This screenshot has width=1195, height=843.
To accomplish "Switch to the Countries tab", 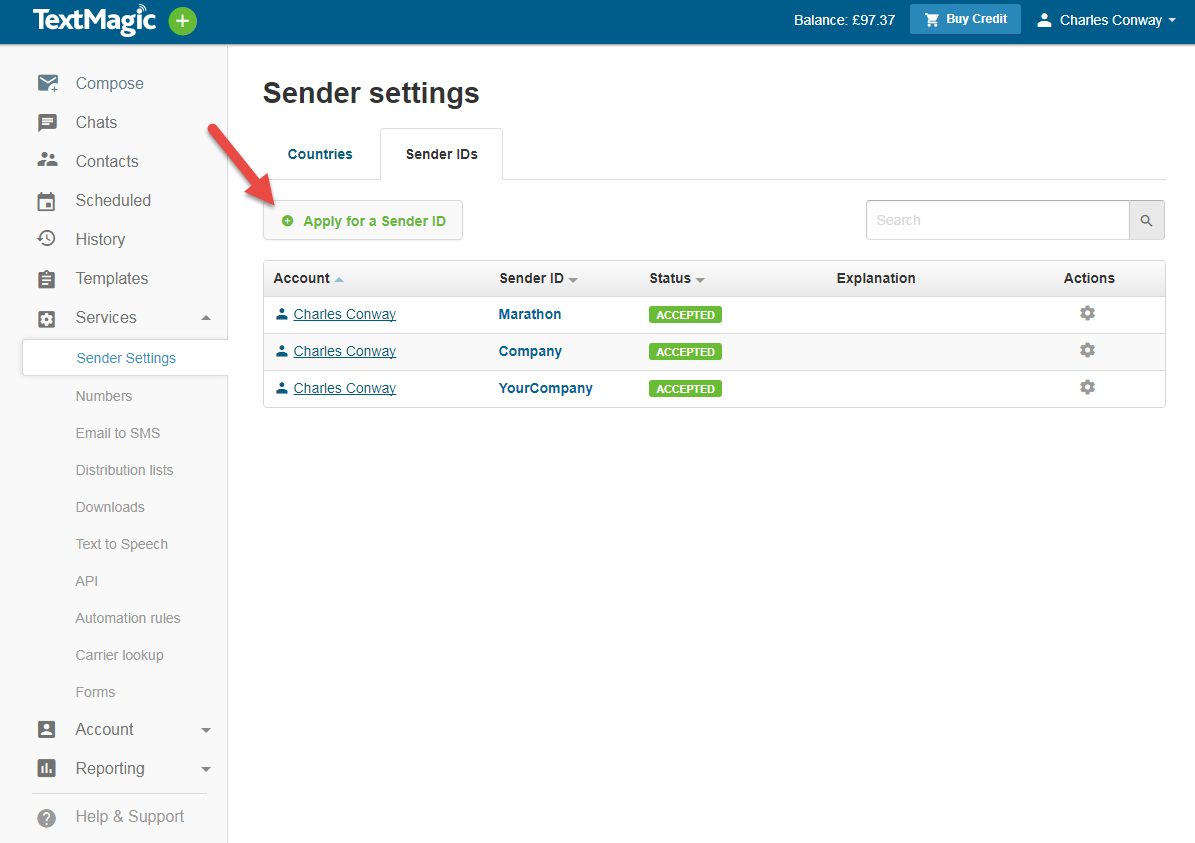I will click(319, 153).
